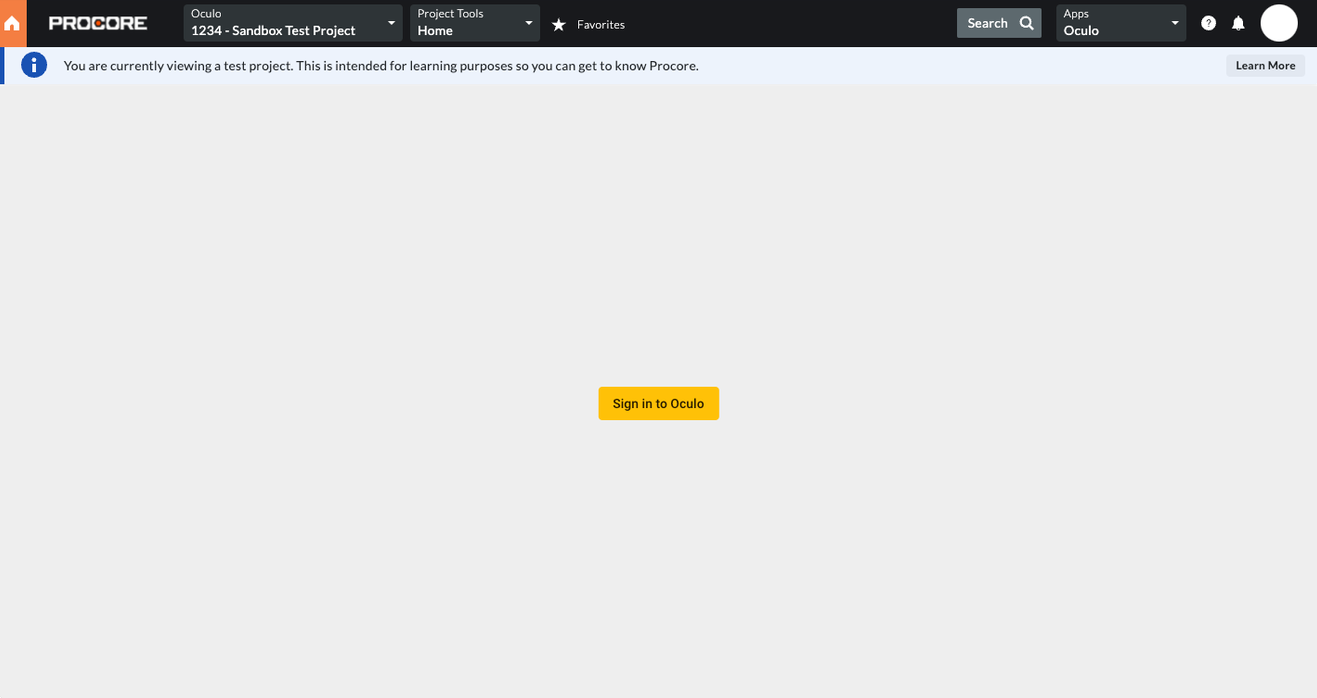The height and width of the screenshot is (698, 1317).
Task: Open notifications with the bell icon
Action: pos(1238,22)
